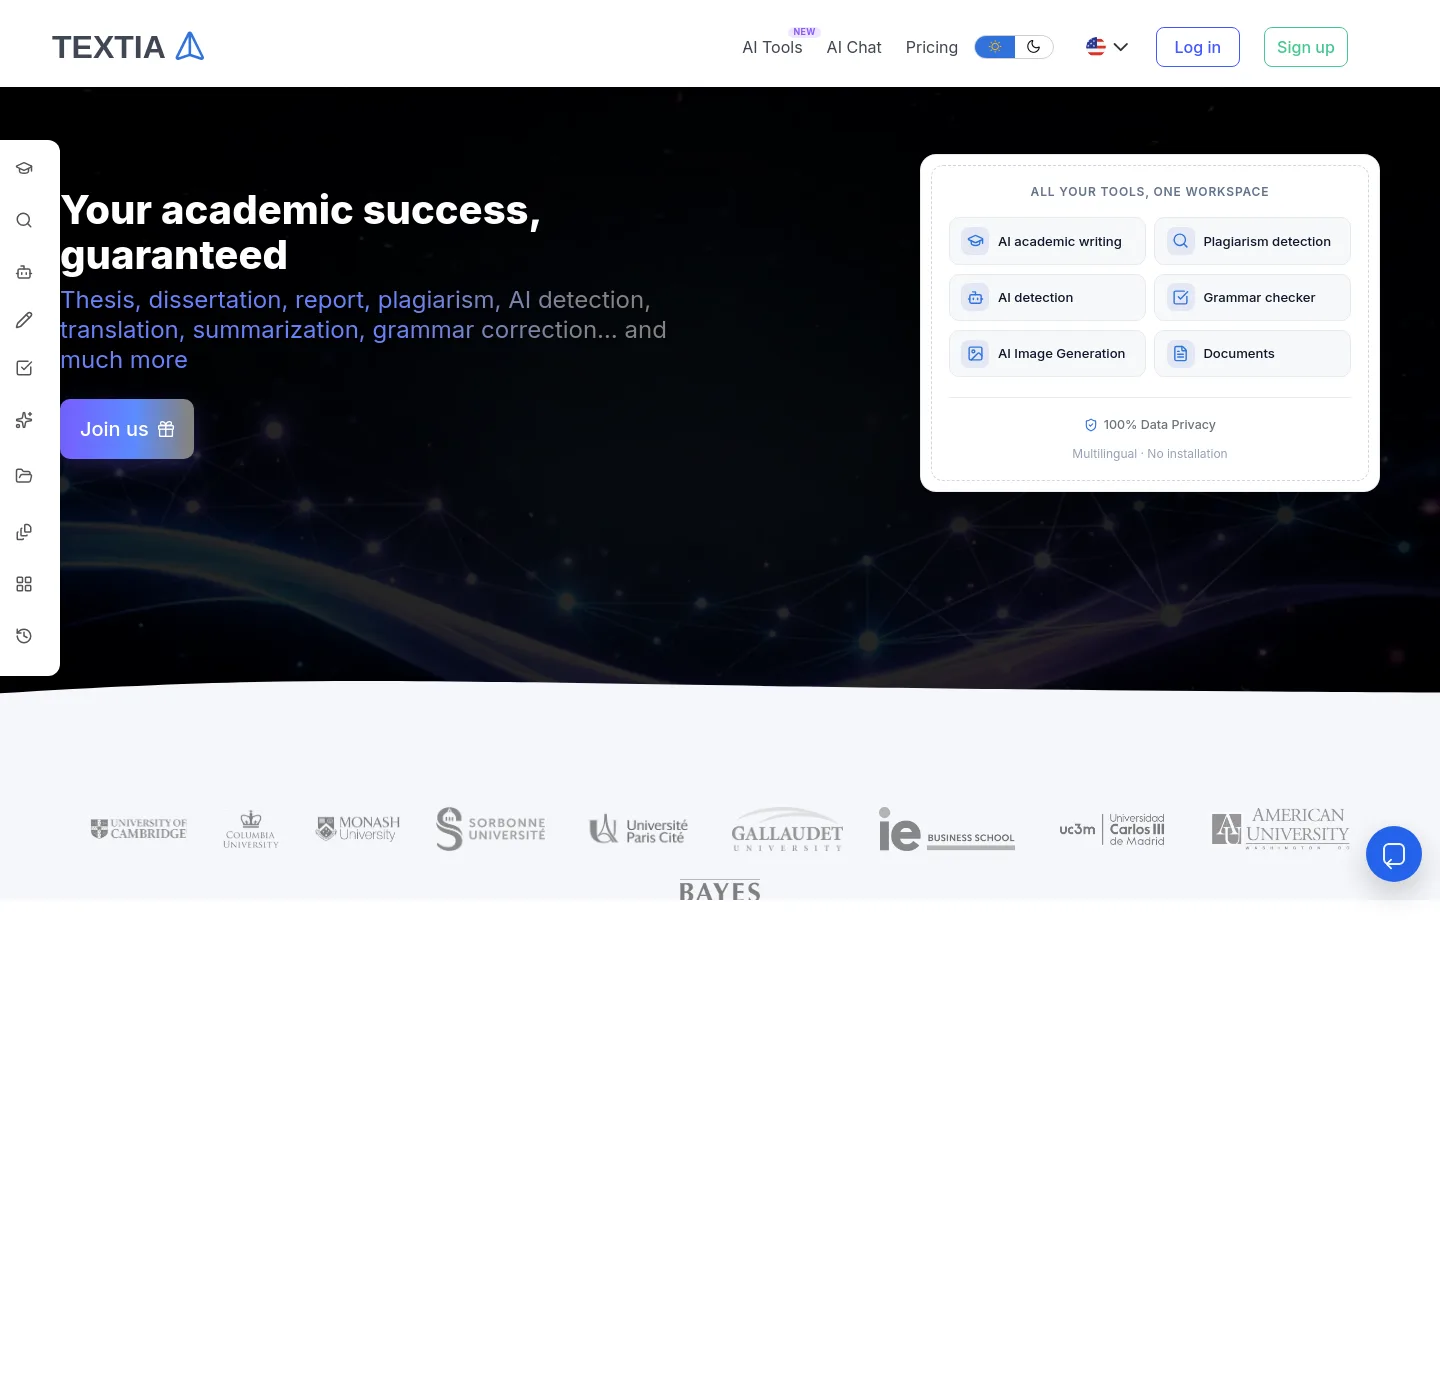Open the Plagiarism detection card

tap(1252, 241)
